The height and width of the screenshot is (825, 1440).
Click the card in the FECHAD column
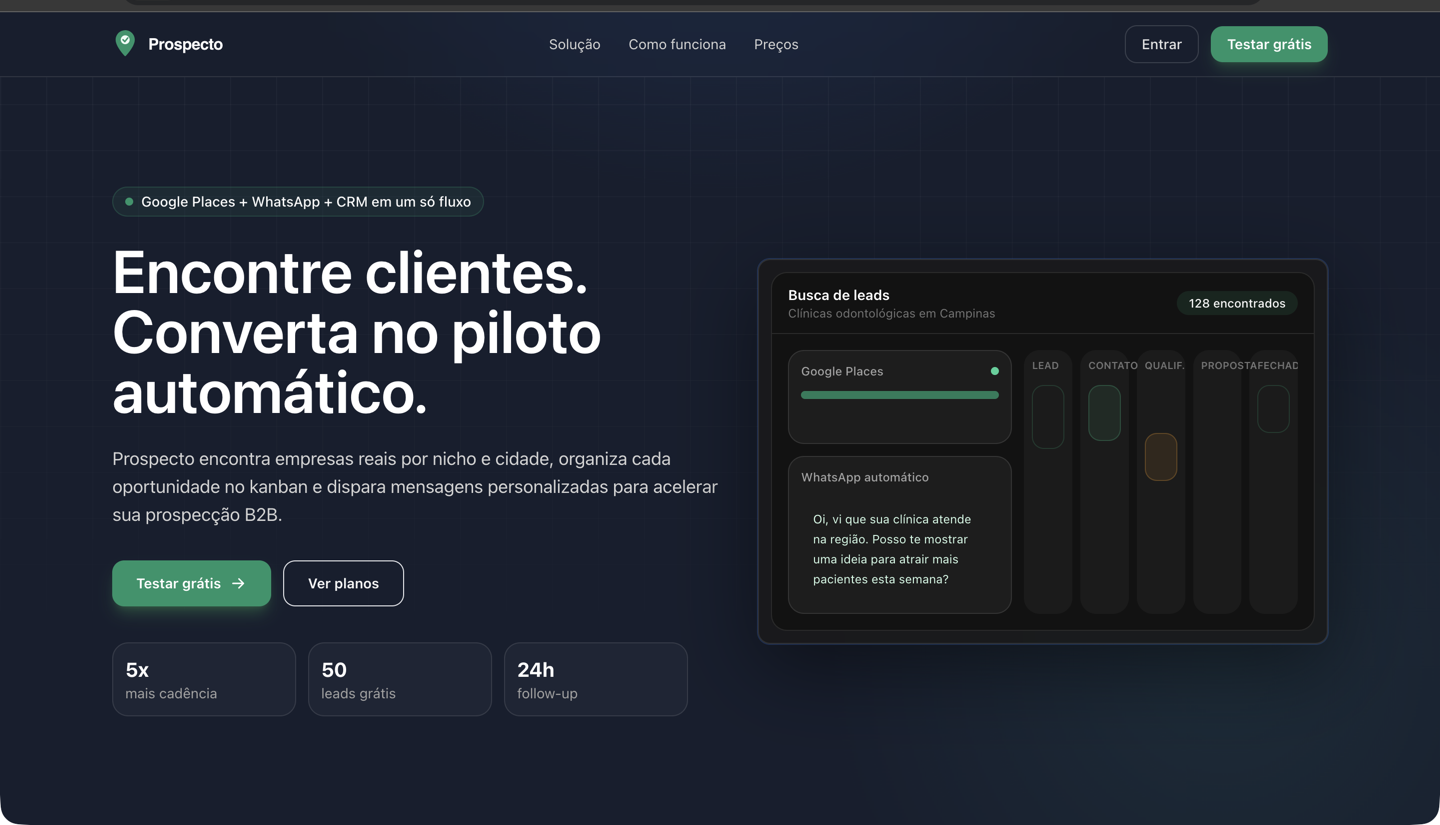pos(1273,409)
